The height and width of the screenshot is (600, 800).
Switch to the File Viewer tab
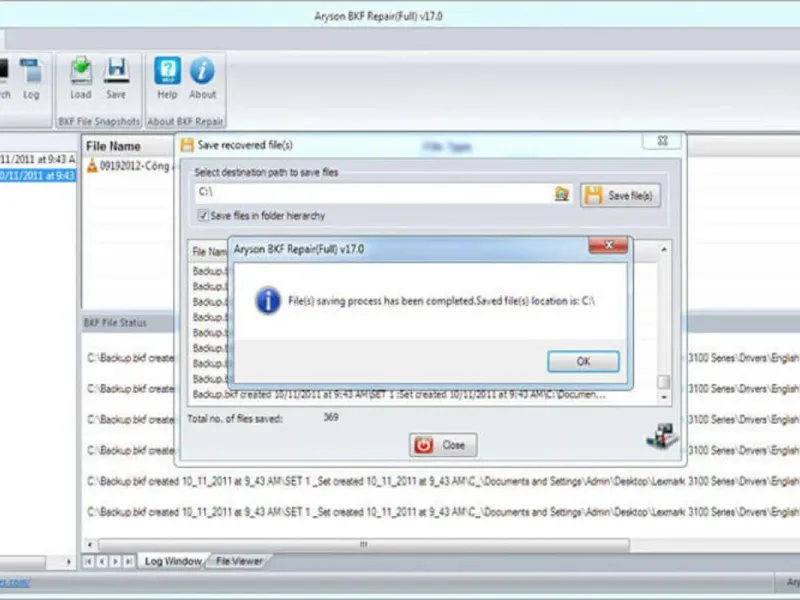tap(239, 561)
